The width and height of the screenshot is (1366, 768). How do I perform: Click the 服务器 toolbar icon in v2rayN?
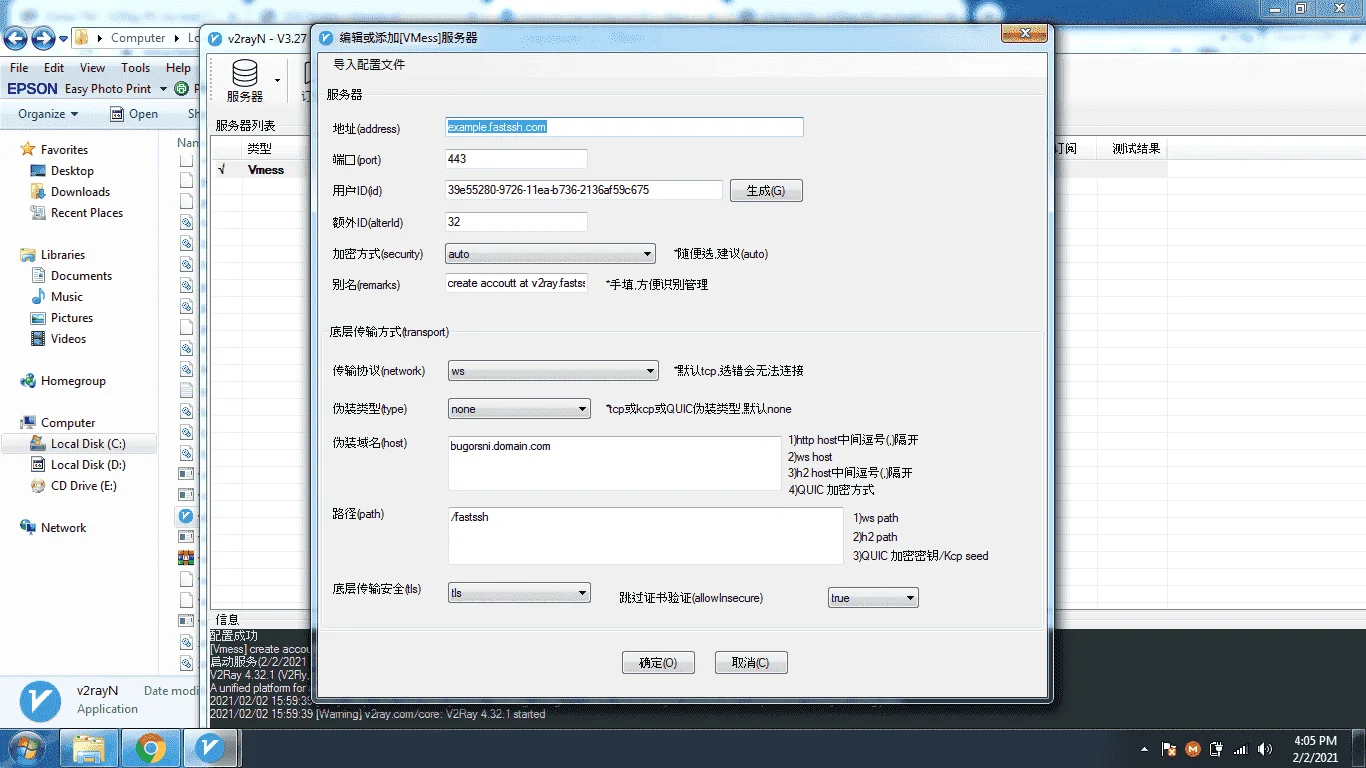(x=245, y=81)
